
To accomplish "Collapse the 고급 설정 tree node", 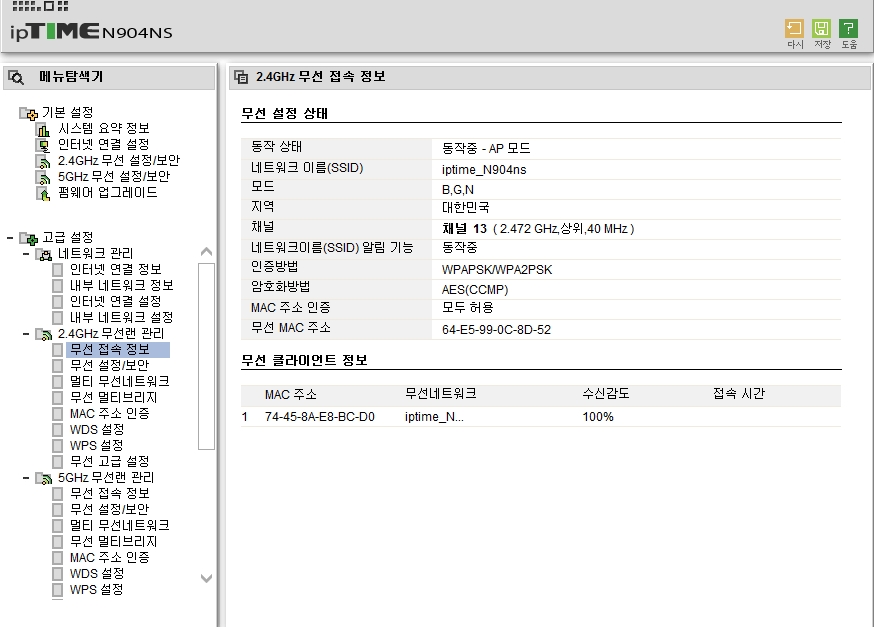I will click(10, 238).
